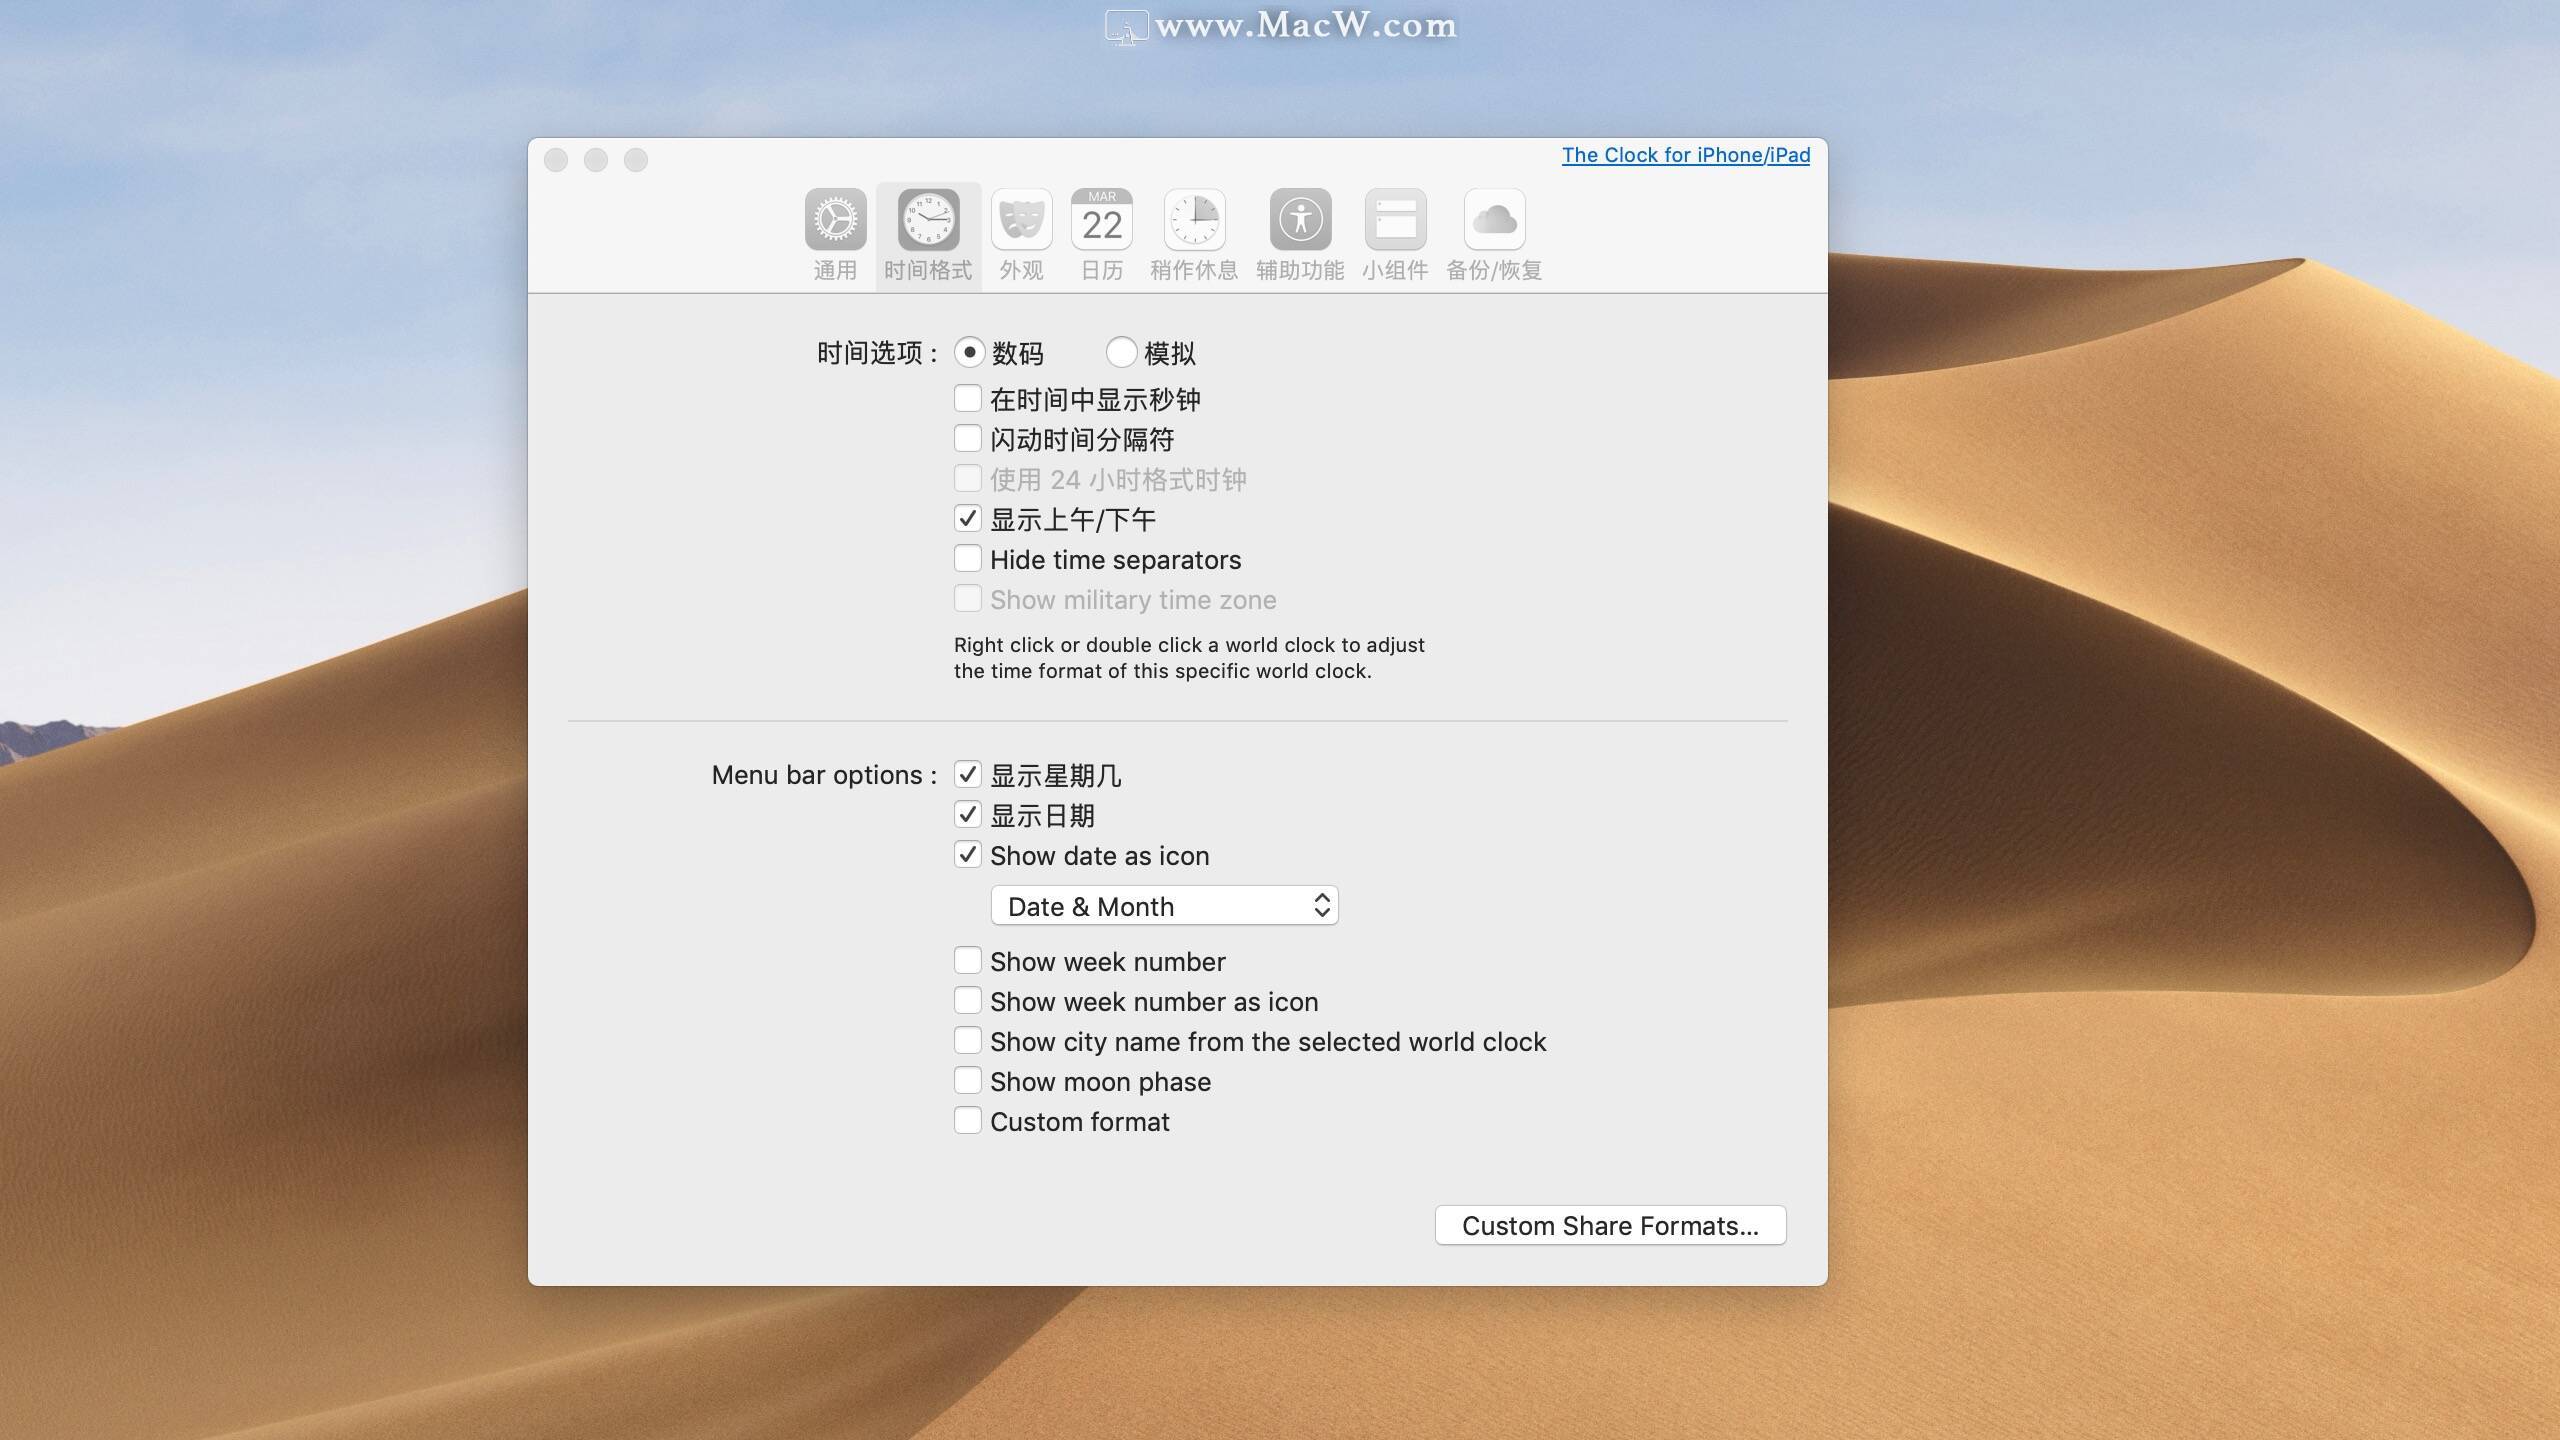Viewport: 2560px width, 1440px height.
Task: Open the 小组件 widget icon
Action: click(x=1395, y=220)
